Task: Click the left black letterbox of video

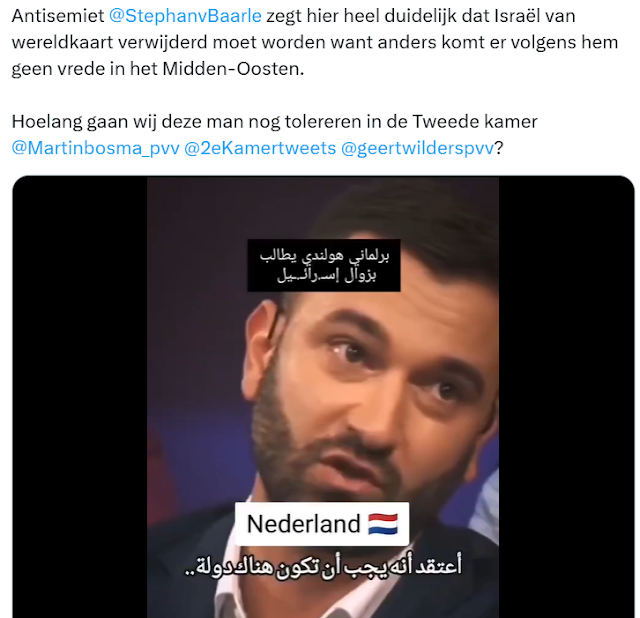Action: pos(80,397)
